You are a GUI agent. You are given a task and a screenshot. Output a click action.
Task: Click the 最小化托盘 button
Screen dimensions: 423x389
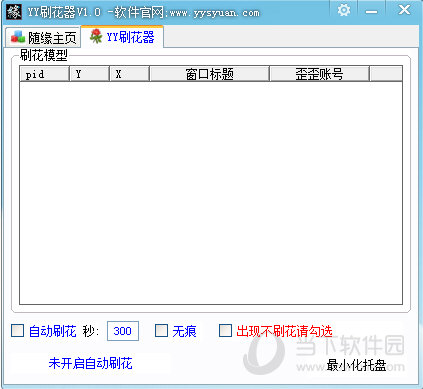[356, 365]
